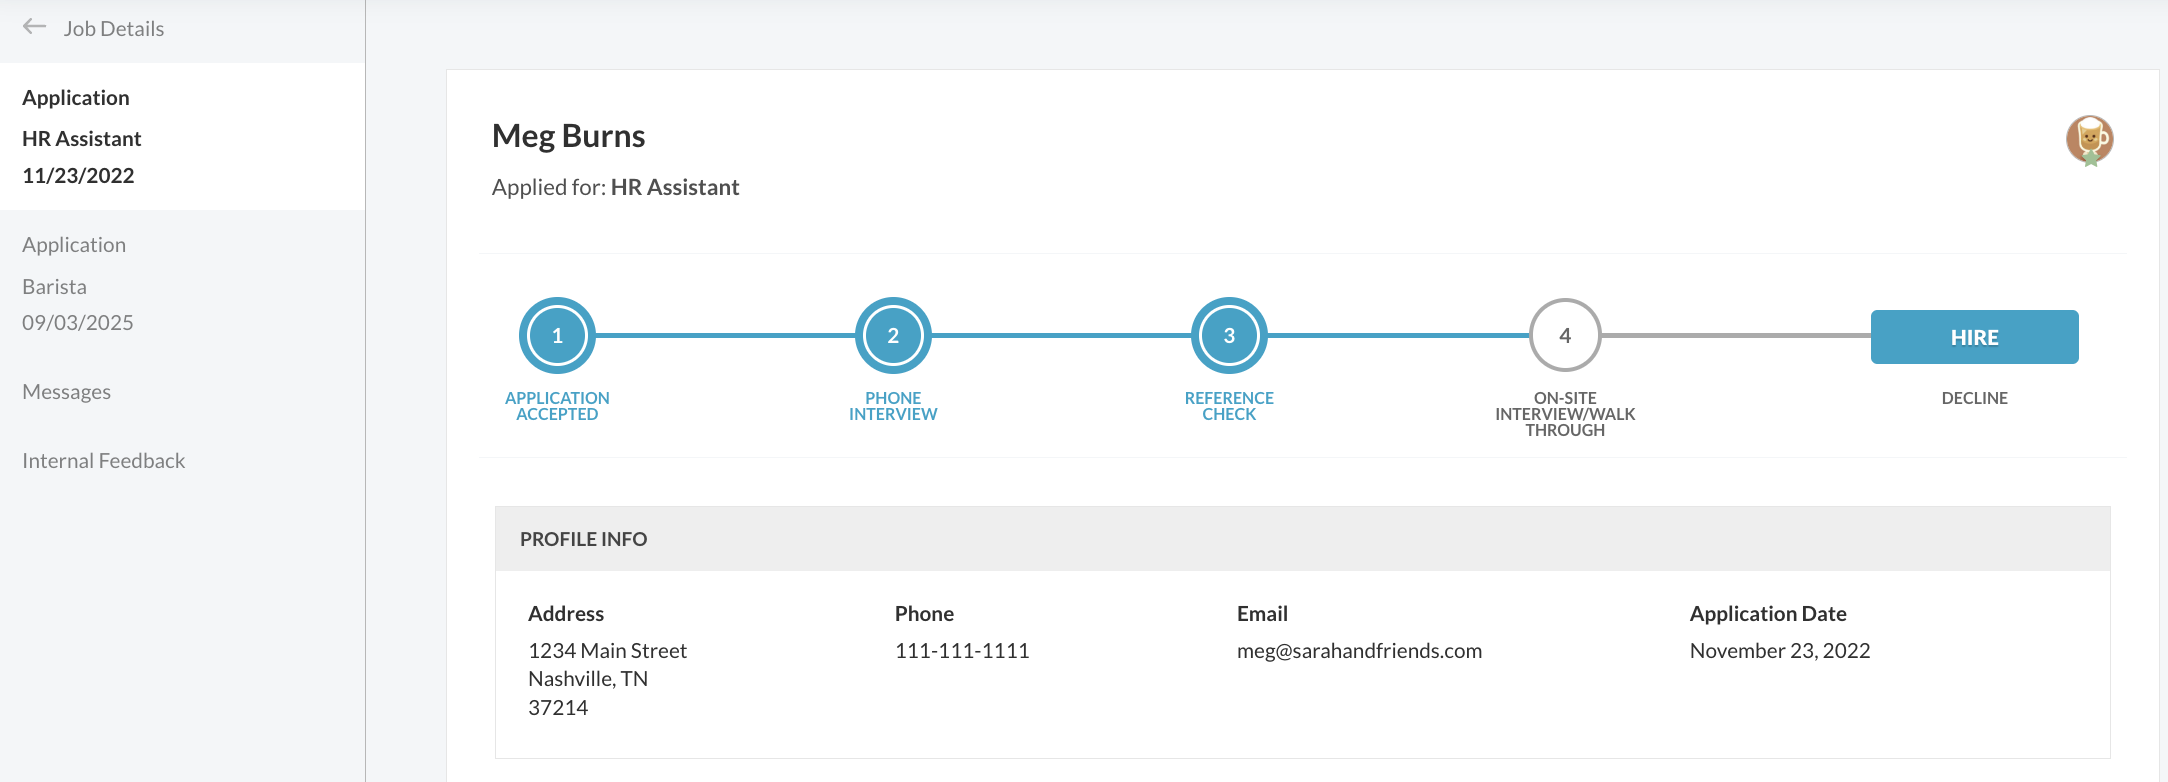This screenshot has height=782, width=2168.
Task: Select step 3 Reference Check circle
Action: click(1229, 336)
